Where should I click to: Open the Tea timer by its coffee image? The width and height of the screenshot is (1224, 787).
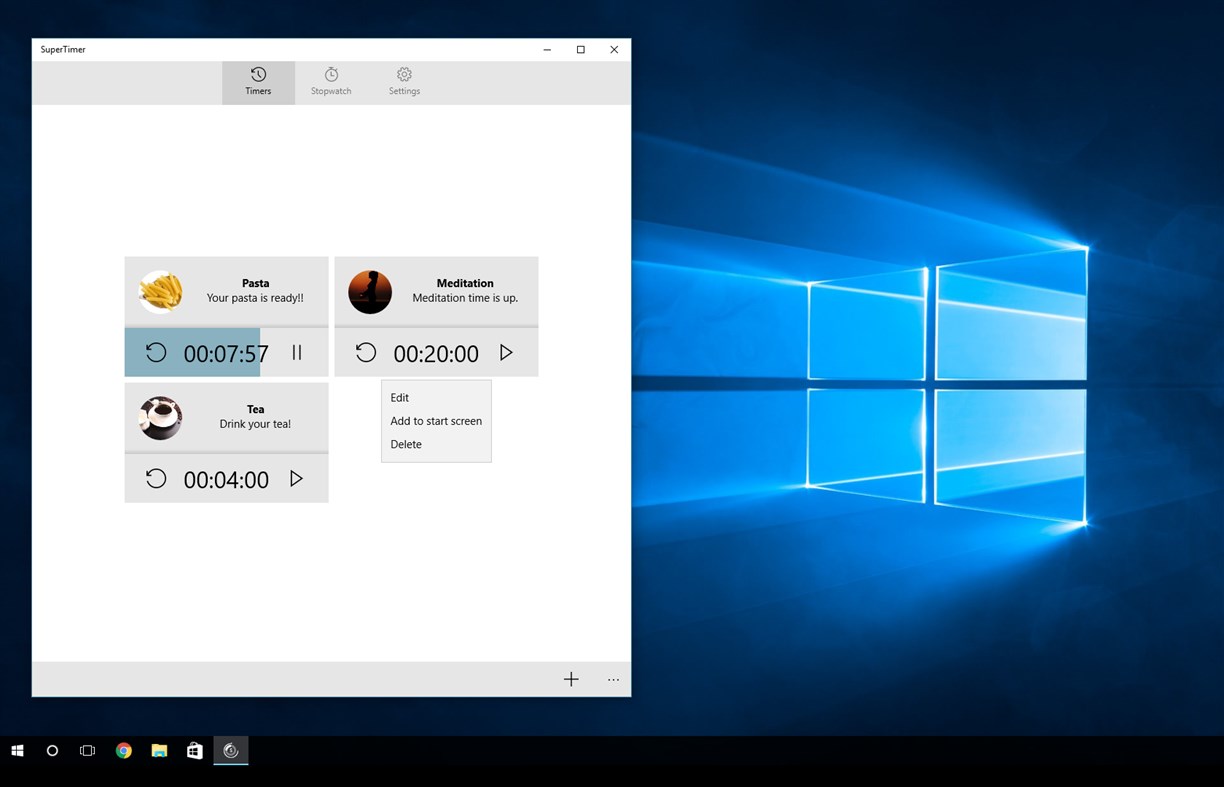pos(161,416)
